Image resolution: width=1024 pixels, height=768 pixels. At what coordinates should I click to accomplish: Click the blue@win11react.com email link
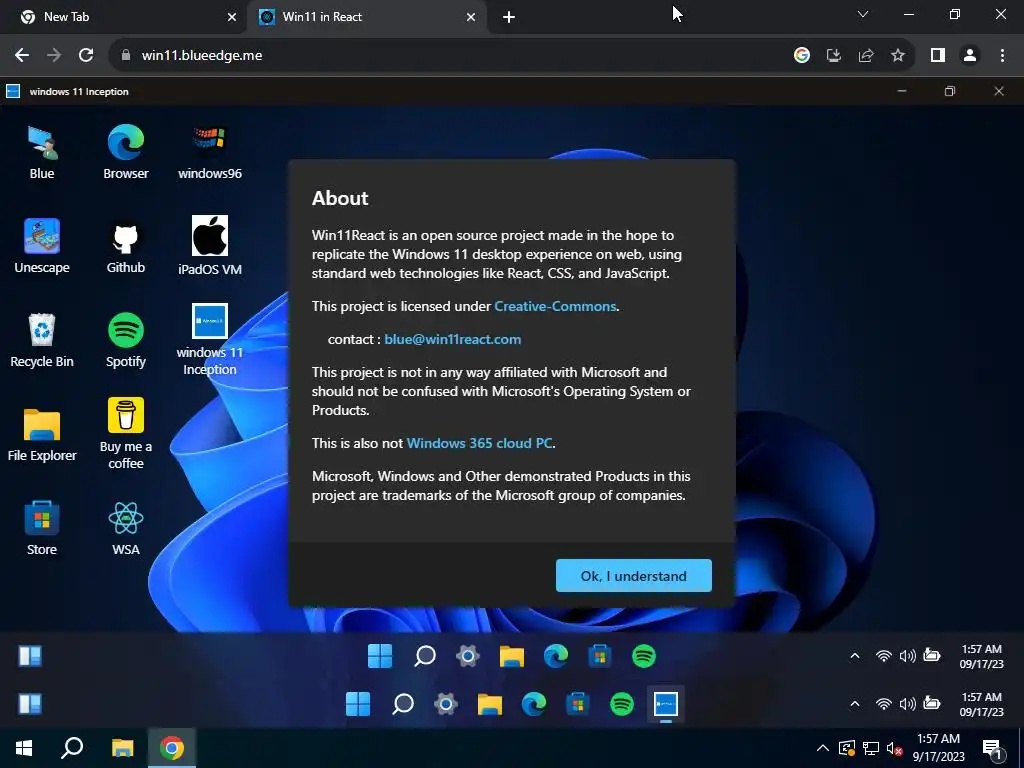453,339
